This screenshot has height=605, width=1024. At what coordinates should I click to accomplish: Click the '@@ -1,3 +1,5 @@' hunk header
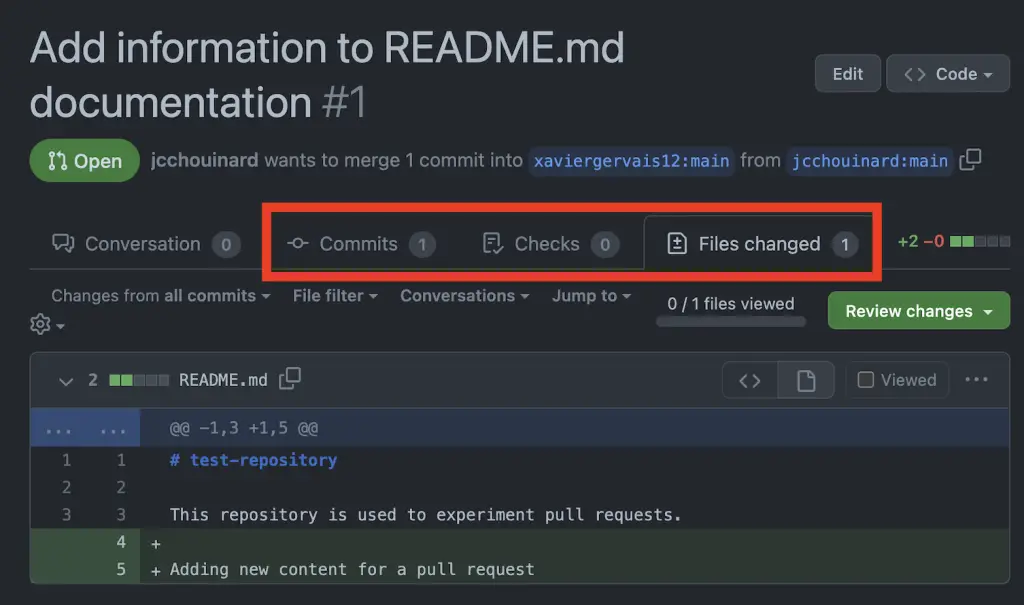pos(244,429)
